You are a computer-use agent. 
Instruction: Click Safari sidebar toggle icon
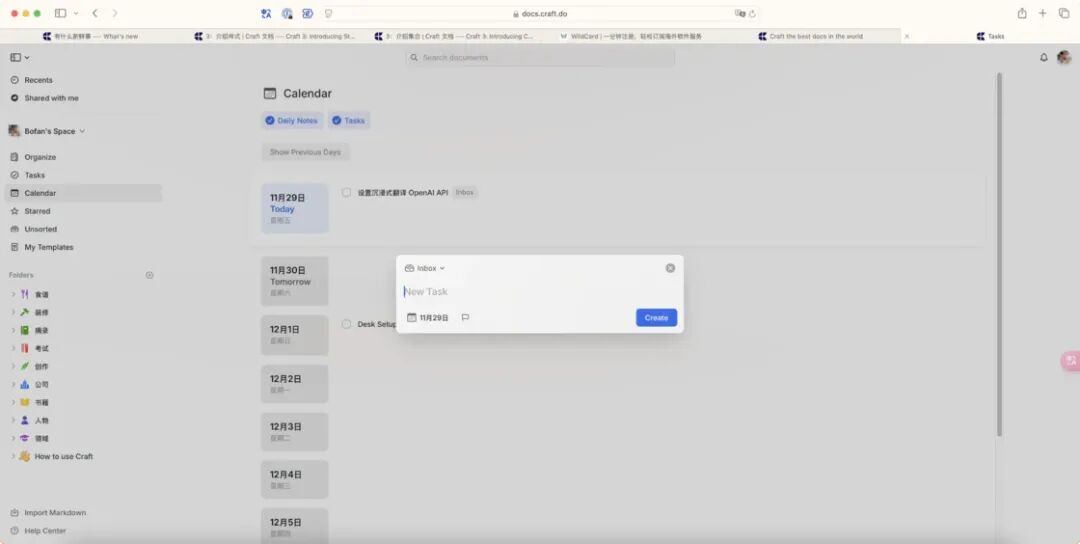pos(61,13)
